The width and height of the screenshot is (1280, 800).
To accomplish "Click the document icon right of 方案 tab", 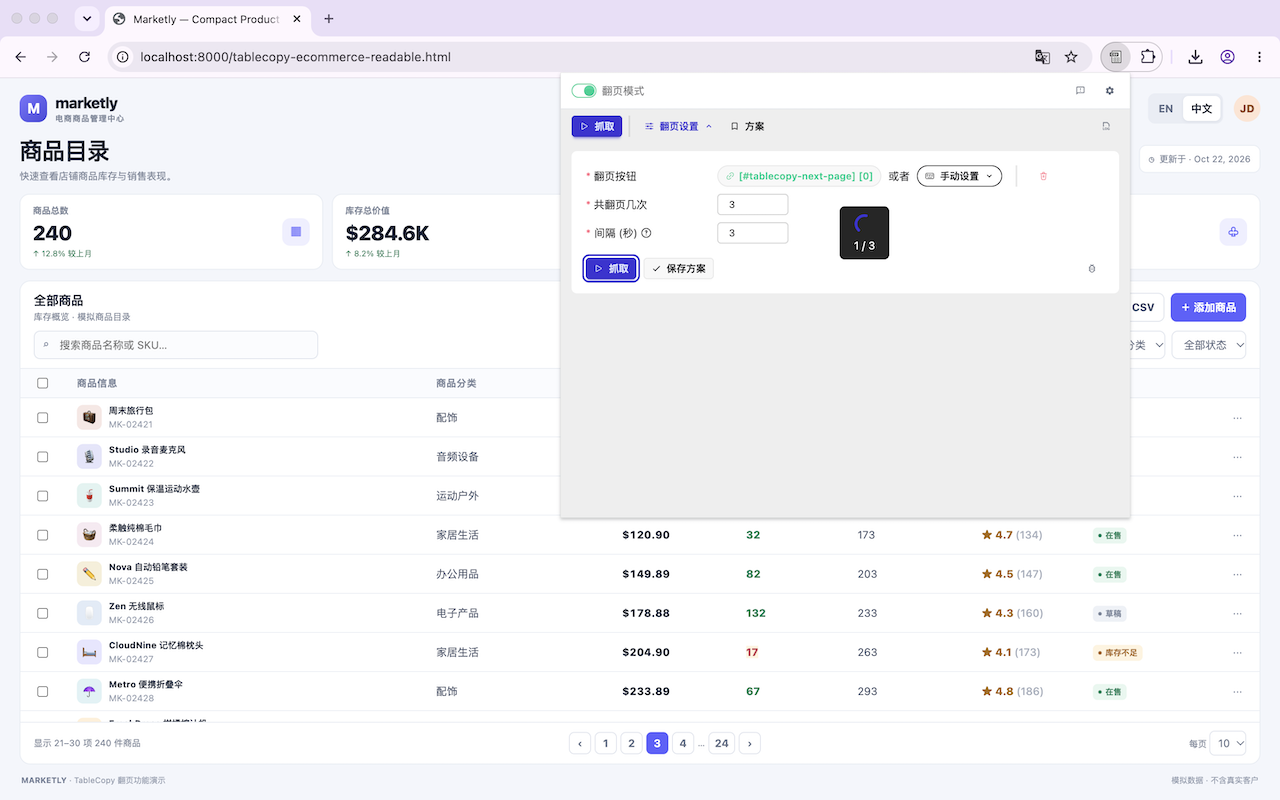I will [x=1106, y=127].
